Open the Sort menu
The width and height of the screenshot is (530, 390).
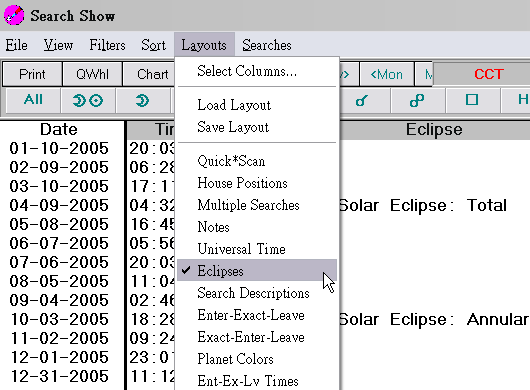[153, 45]
